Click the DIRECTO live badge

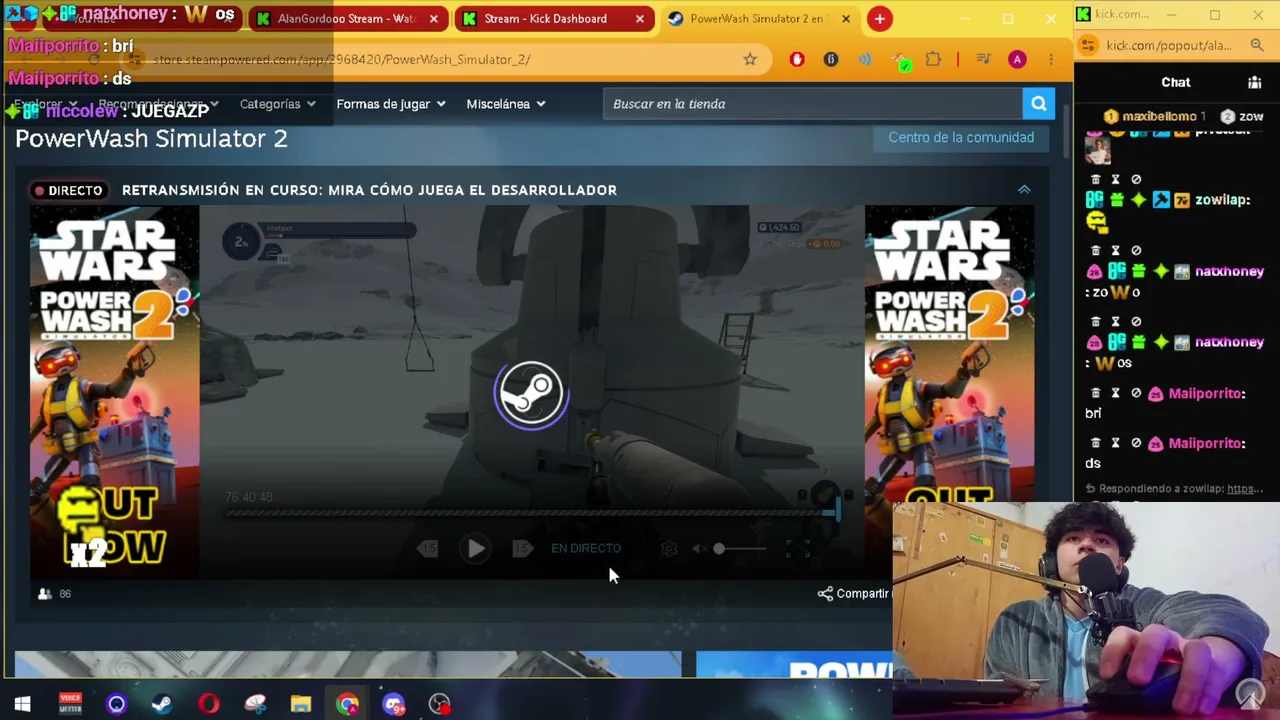pyautogui.click(x=68, y=190)
